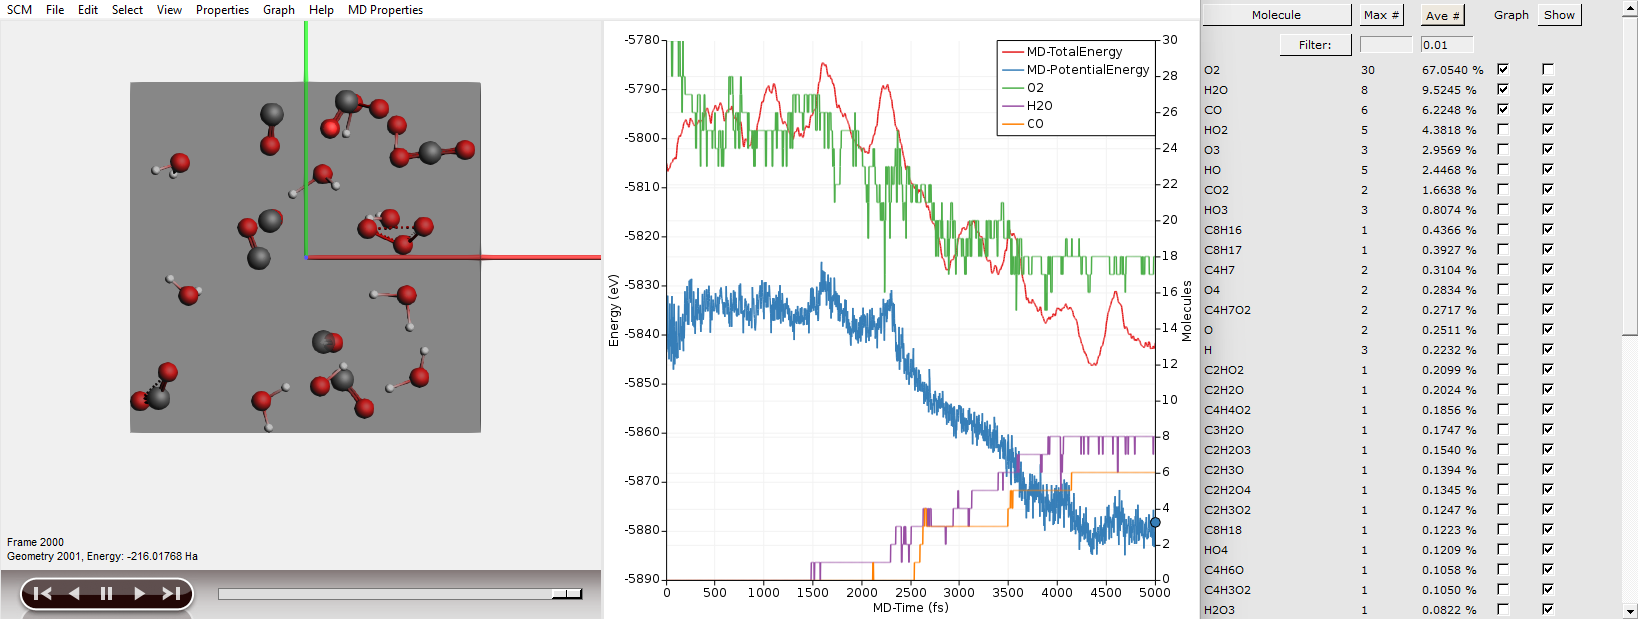This screenshot has width=1638, height=619.
Task: Jump to the first frame
Action: [x=42, y=594]
